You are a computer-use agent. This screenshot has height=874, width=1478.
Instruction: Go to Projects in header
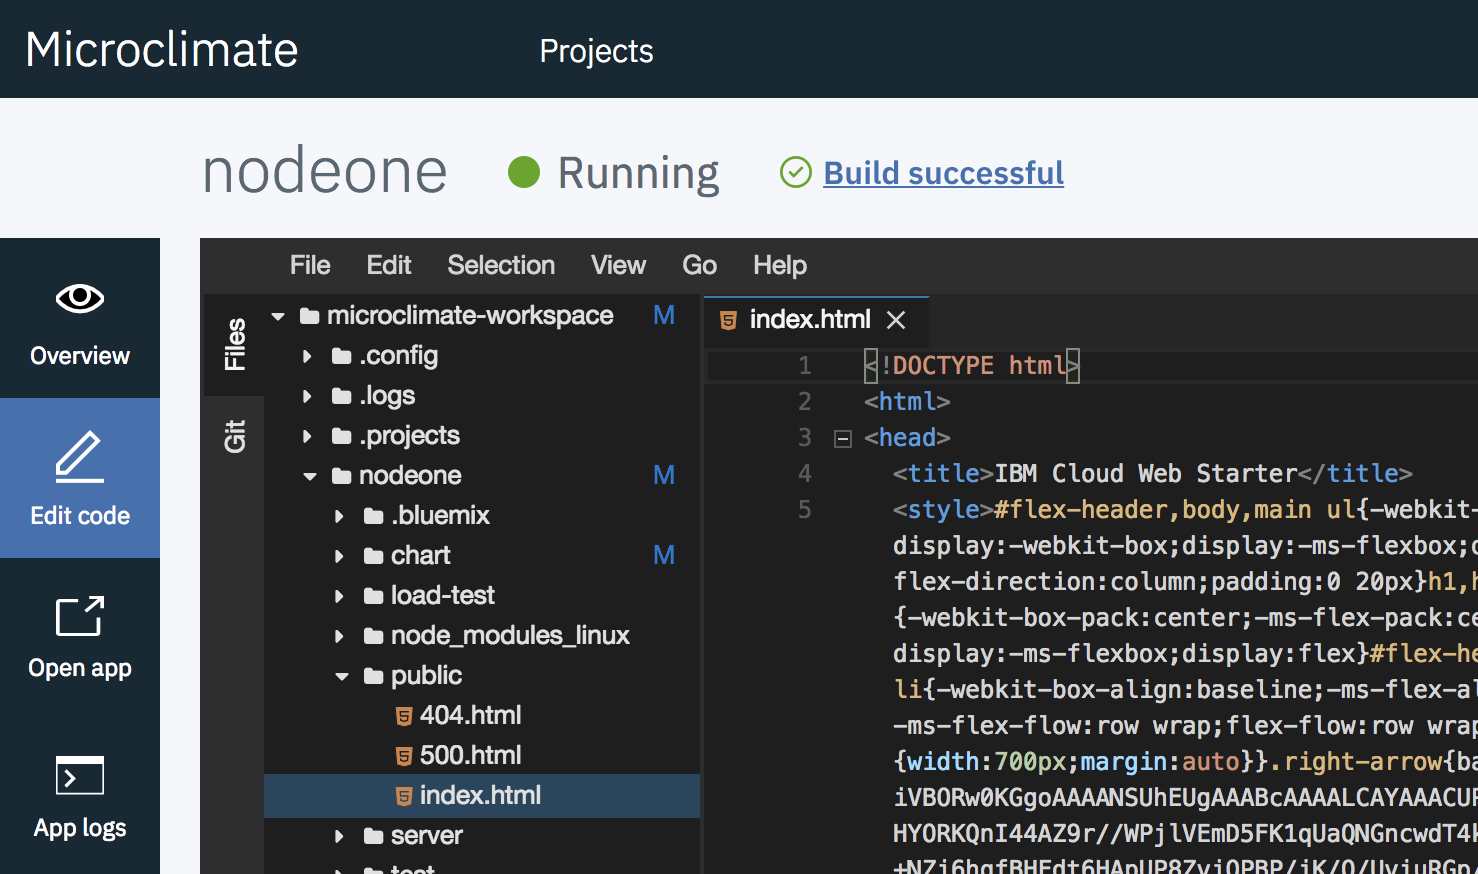pos(596,51)
